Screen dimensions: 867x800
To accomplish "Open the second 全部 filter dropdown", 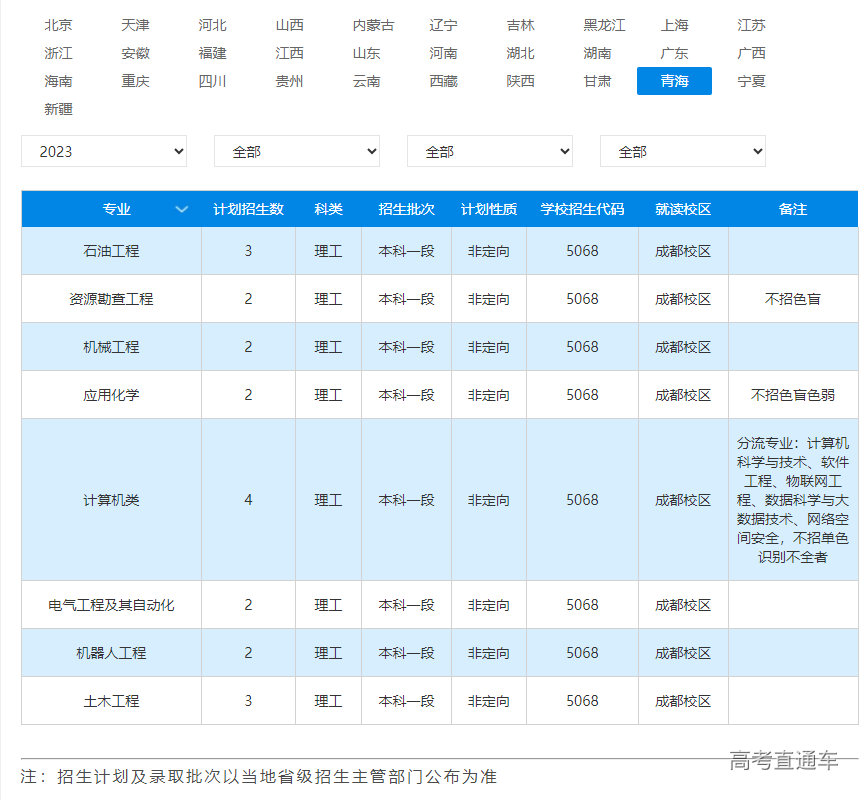I will 297,151.
